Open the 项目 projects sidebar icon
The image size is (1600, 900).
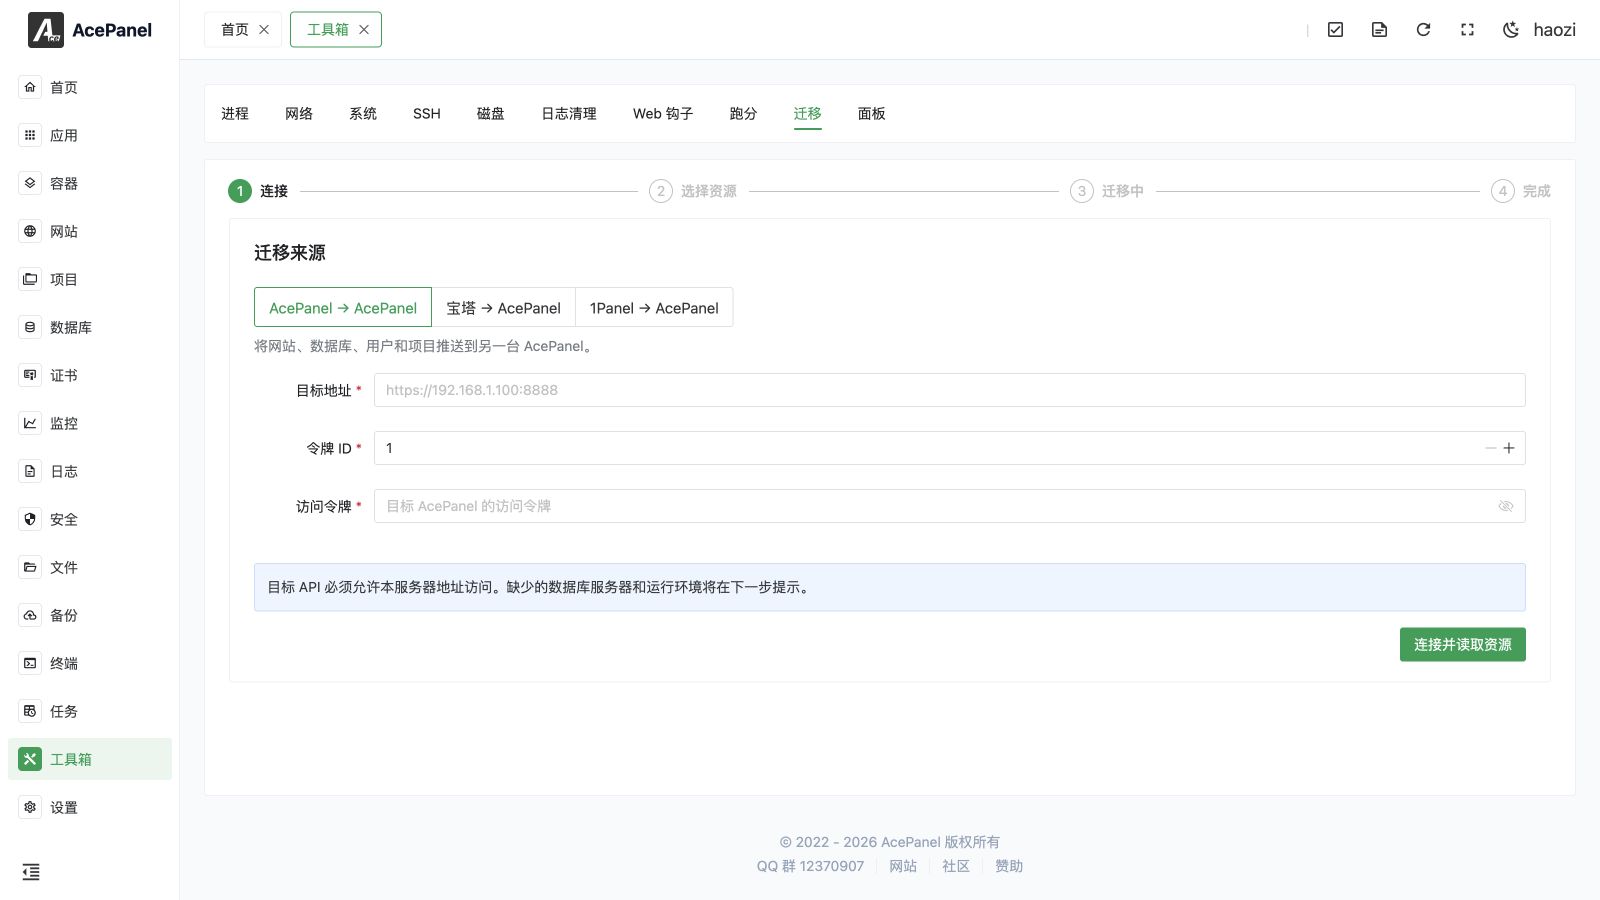30,279
